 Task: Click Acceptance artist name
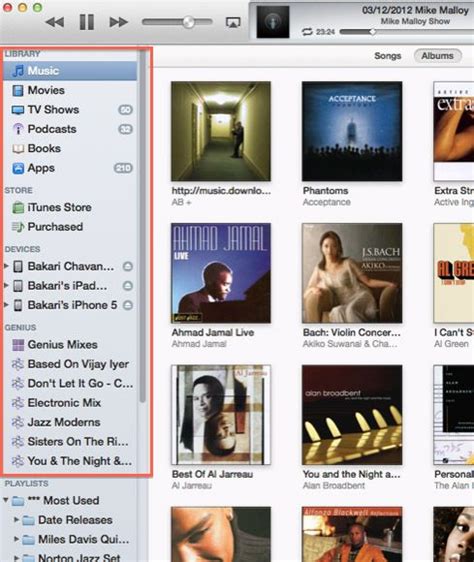(x=327, y=202)
